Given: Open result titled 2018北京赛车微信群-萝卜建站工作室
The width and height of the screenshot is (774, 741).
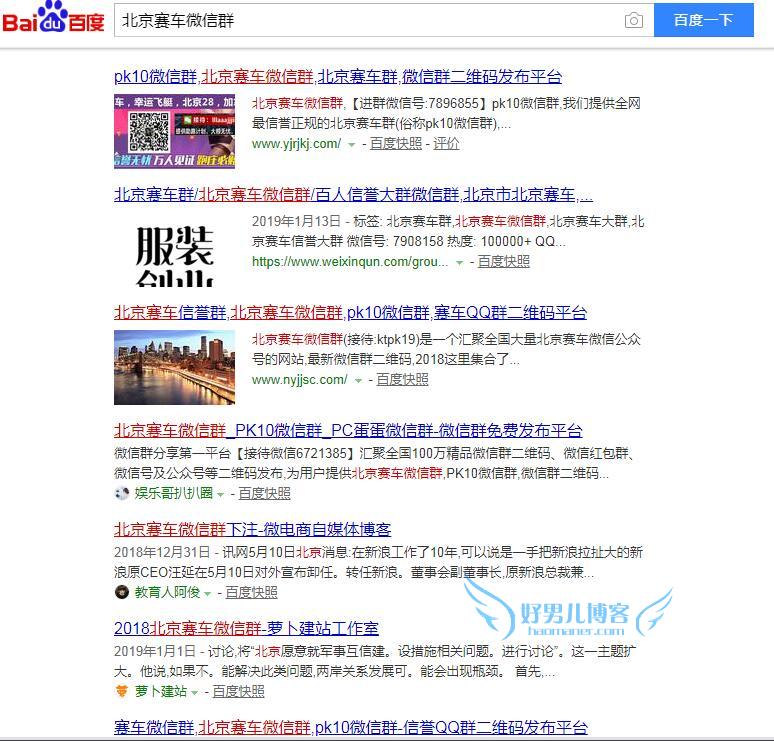Looking at the screenshot, I should [x=246, y=628].
